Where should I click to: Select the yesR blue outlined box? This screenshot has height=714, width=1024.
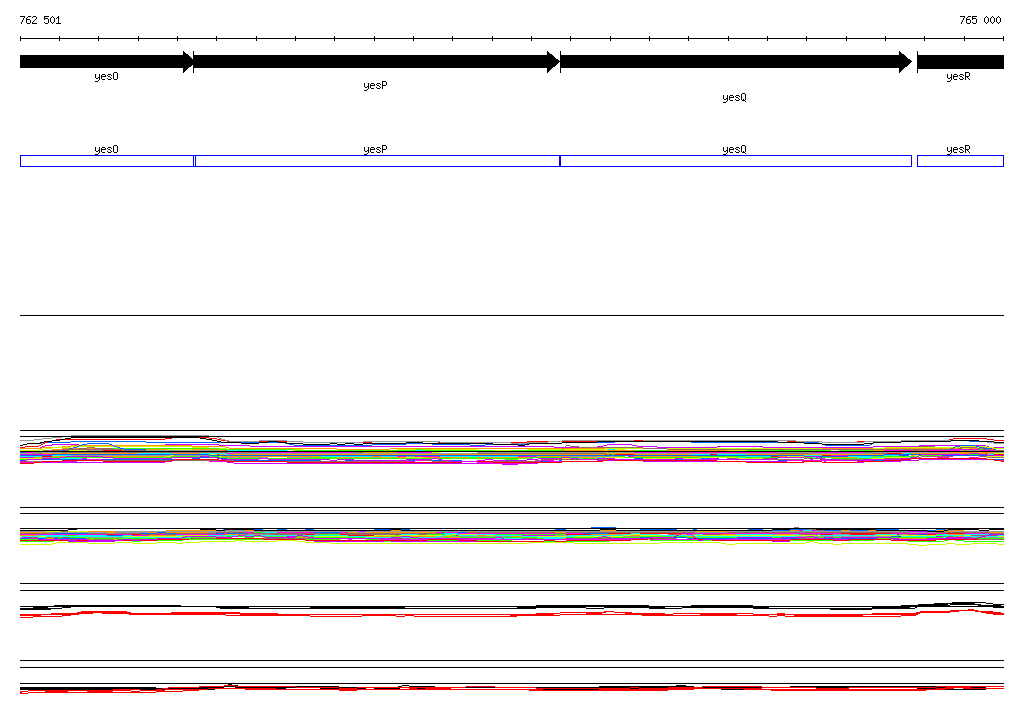pos(961,161)
